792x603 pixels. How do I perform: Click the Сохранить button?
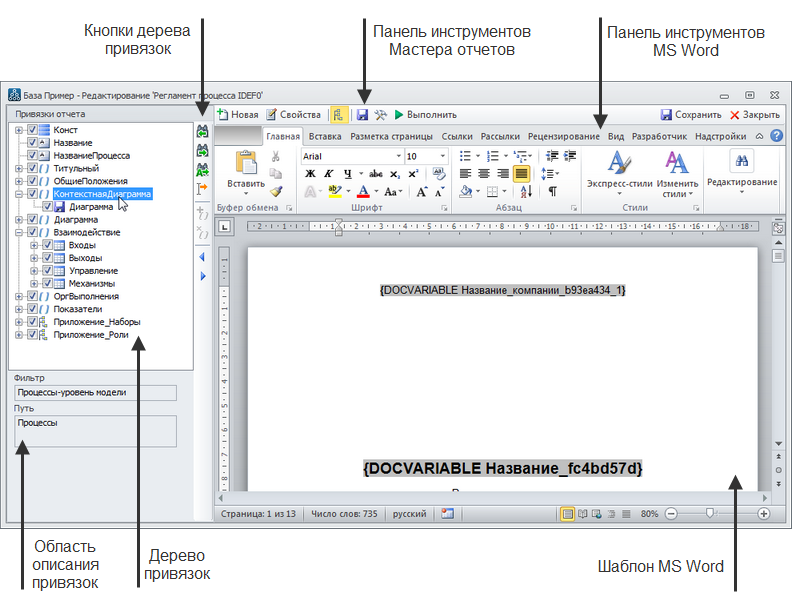[691, 115]
